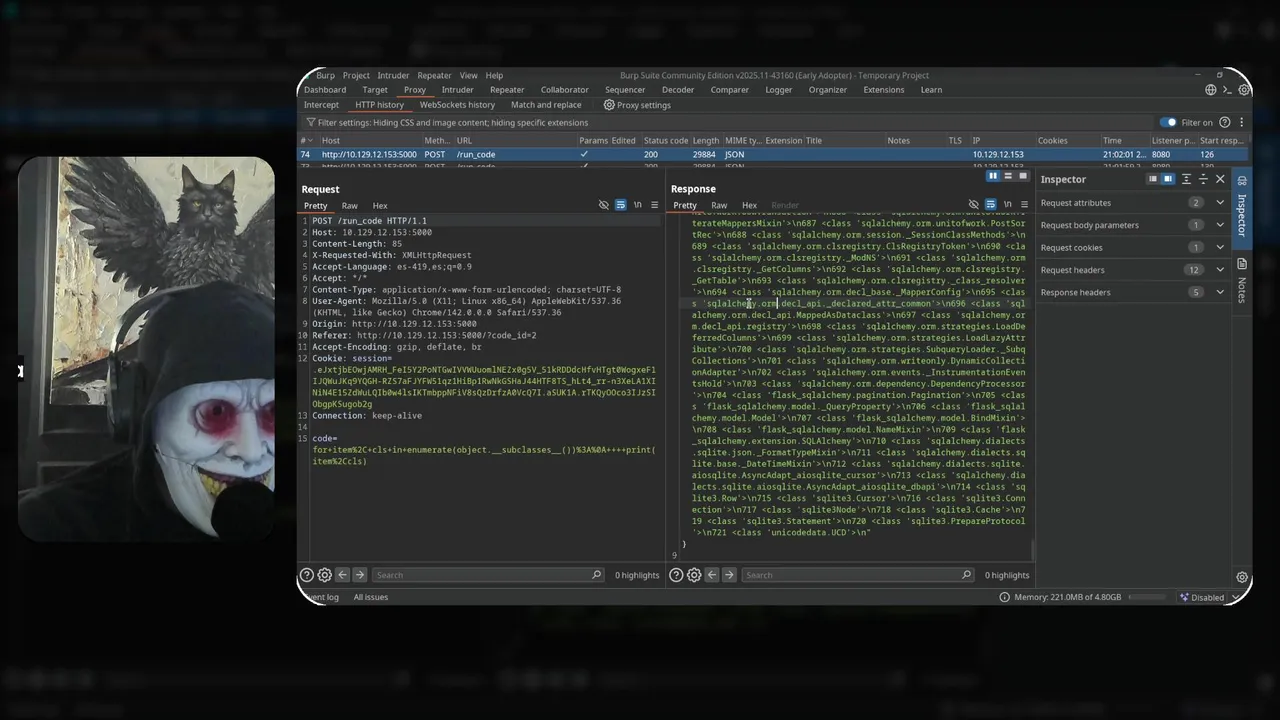Open the View menu
This screenshot has height=720, width=1280.
tap(468, 75)
